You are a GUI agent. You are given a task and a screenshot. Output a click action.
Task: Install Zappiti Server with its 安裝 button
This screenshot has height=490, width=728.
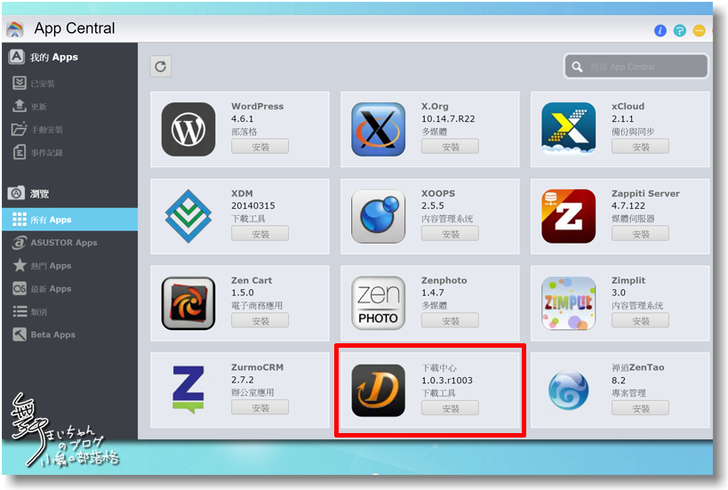[x=640, y=234]
